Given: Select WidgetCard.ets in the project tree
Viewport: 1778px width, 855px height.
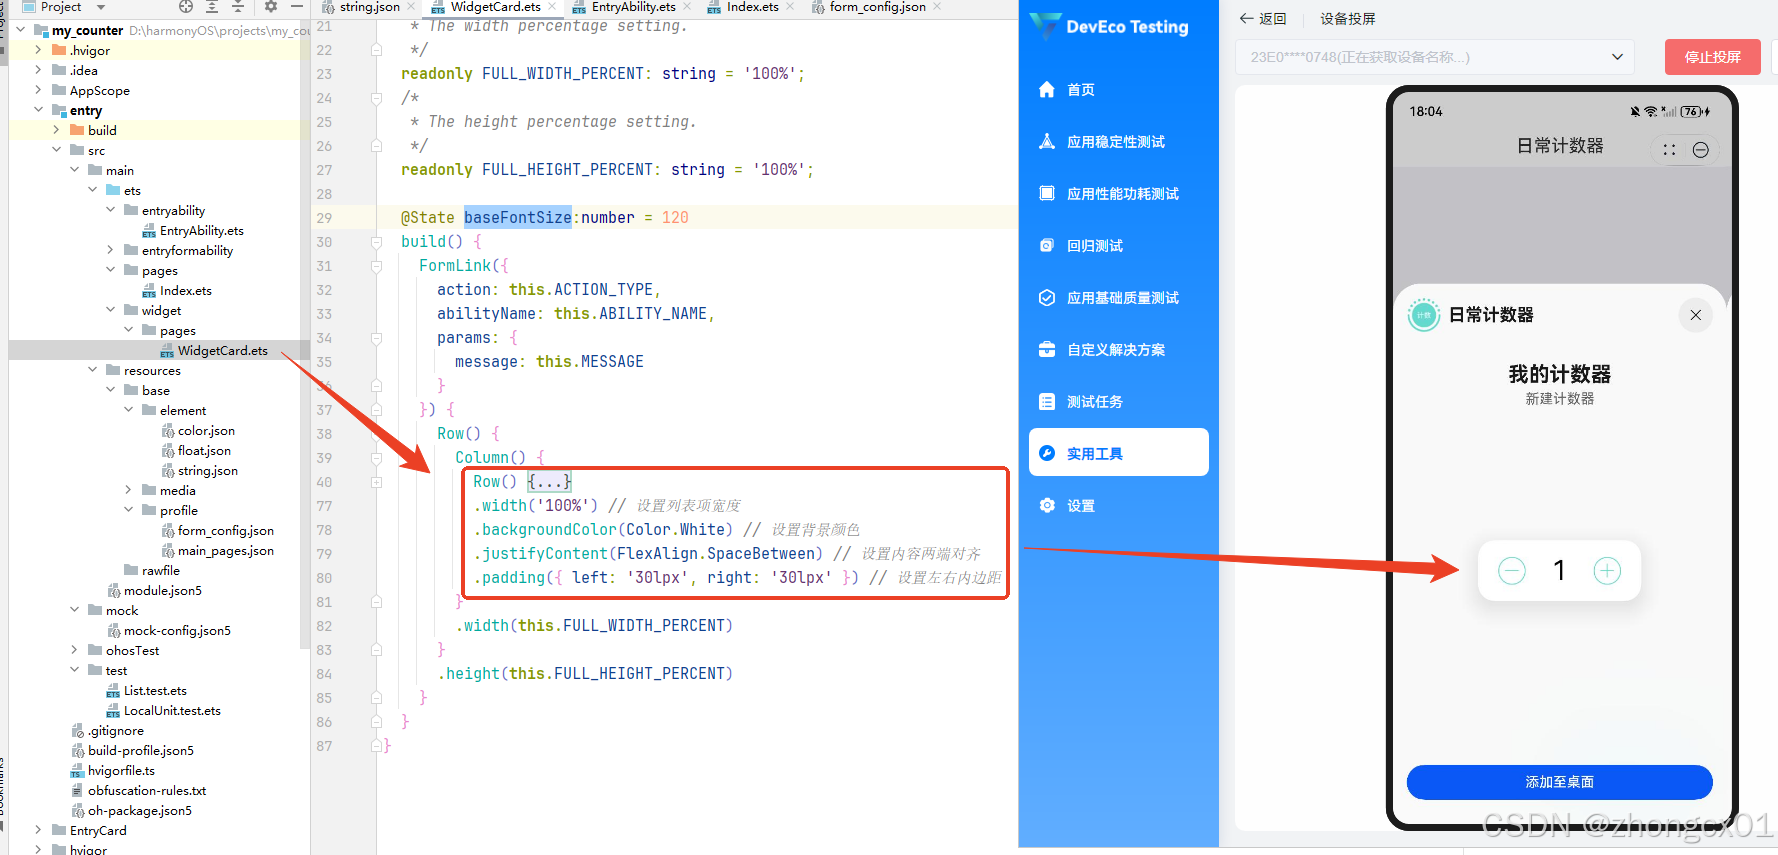Looking at the screenshot, I should (x=222, y=351).
